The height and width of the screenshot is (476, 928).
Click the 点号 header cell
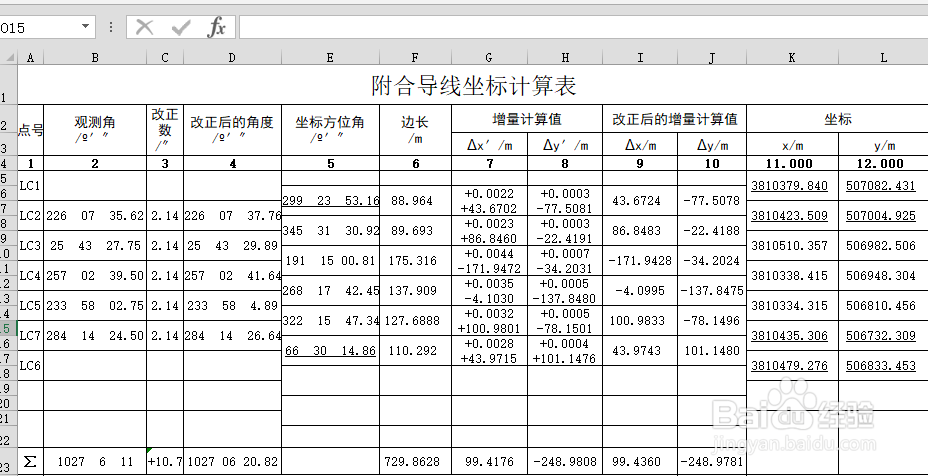[x=31, y=130]
